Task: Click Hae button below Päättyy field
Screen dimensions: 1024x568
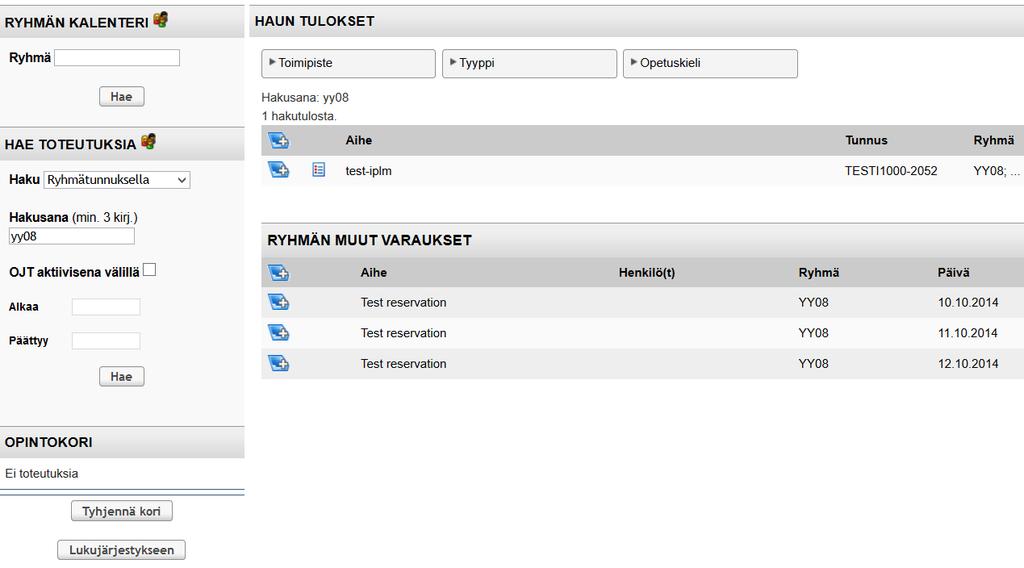Action: pos(121,377)
